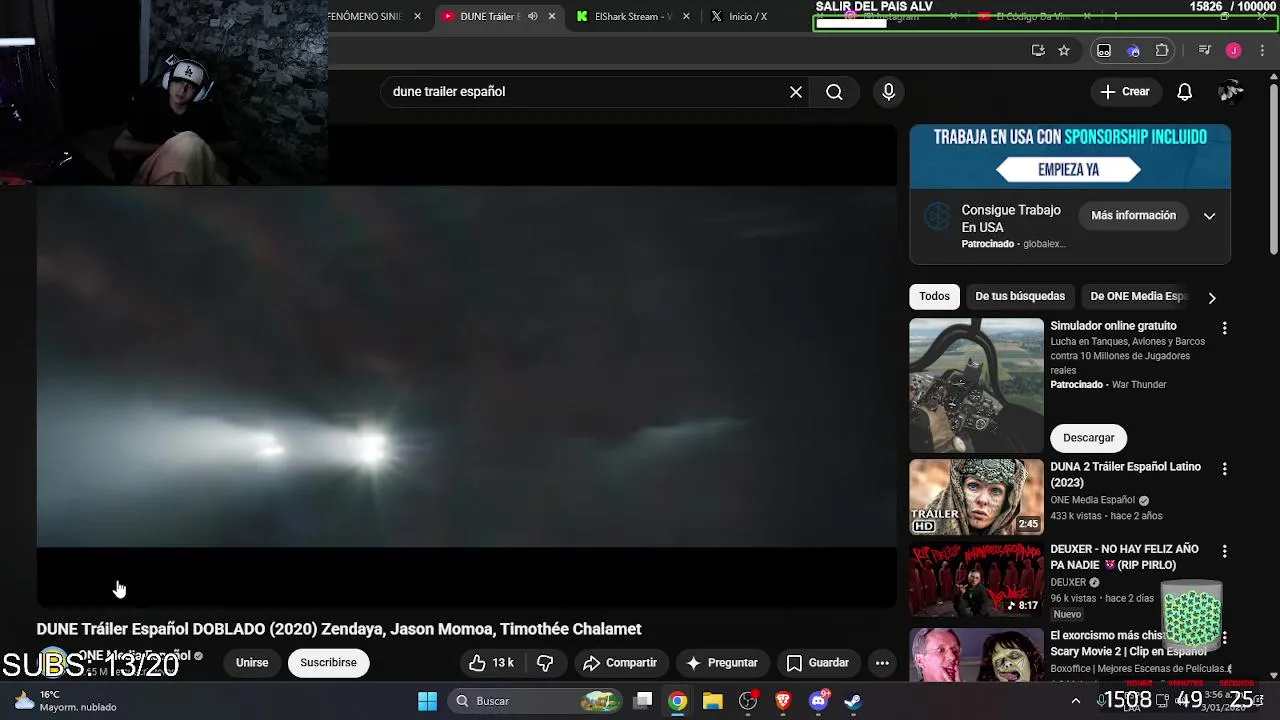Bookmark this page with the star icon
1280x720 pixels.
click(x=1064, y=50)
